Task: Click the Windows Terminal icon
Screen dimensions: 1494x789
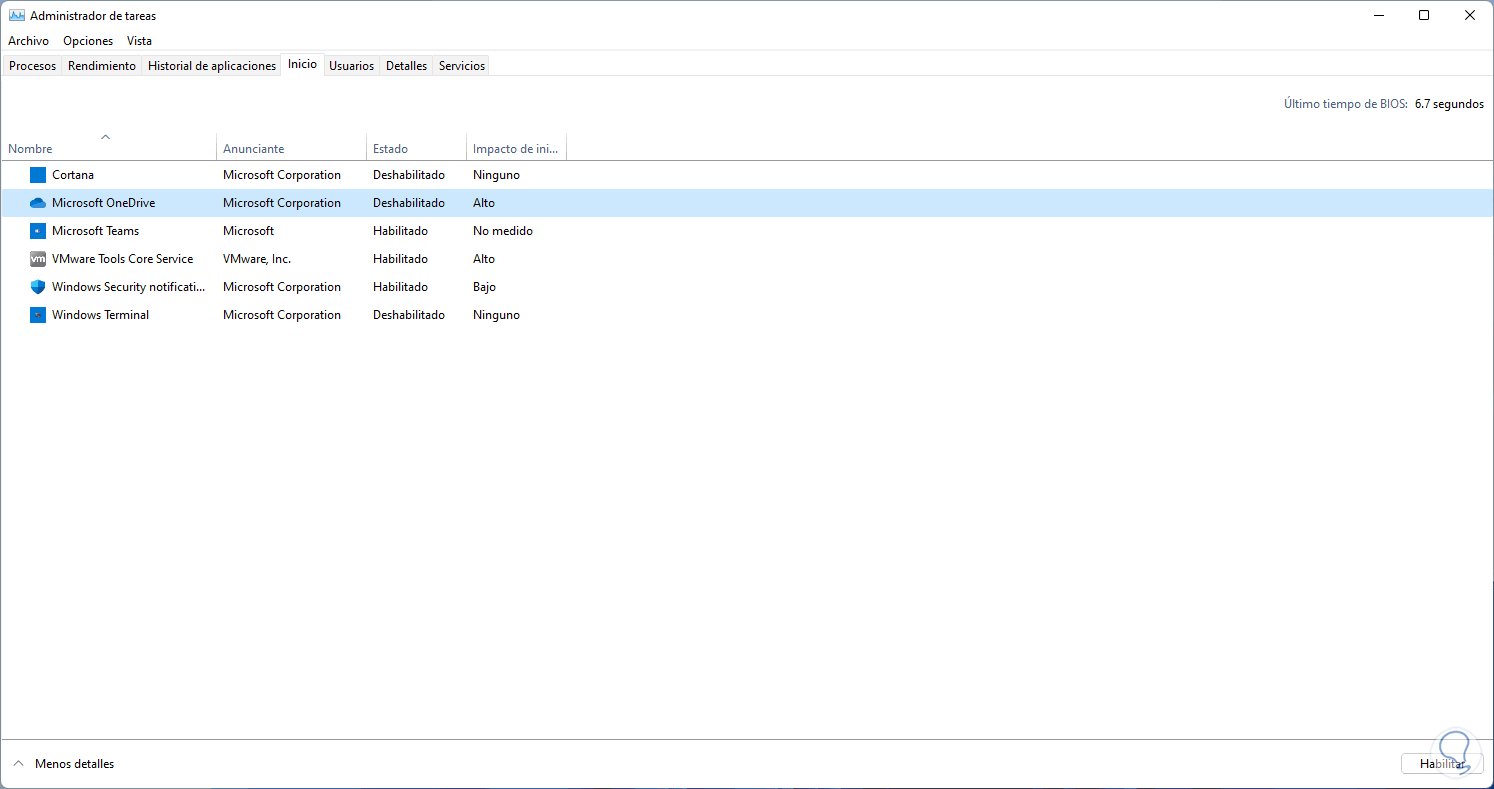Action: pyautogui.click(x=38, y=315)
